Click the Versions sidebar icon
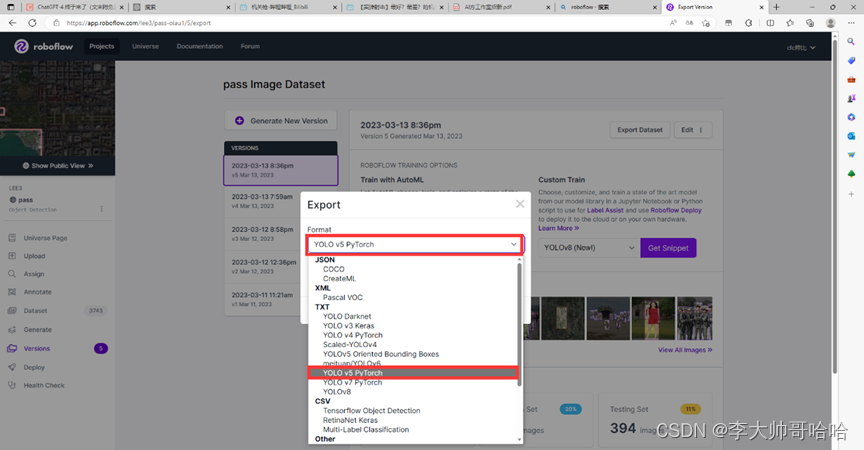Viewport: 864px width, 450px height. [12, 348]
